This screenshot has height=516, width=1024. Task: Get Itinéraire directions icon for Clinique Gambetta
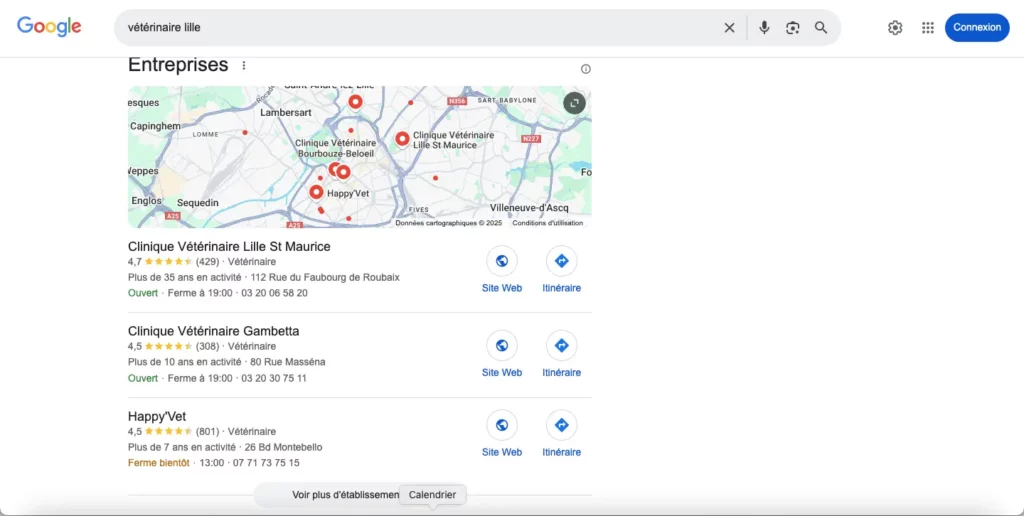click(x=562, y=346)
